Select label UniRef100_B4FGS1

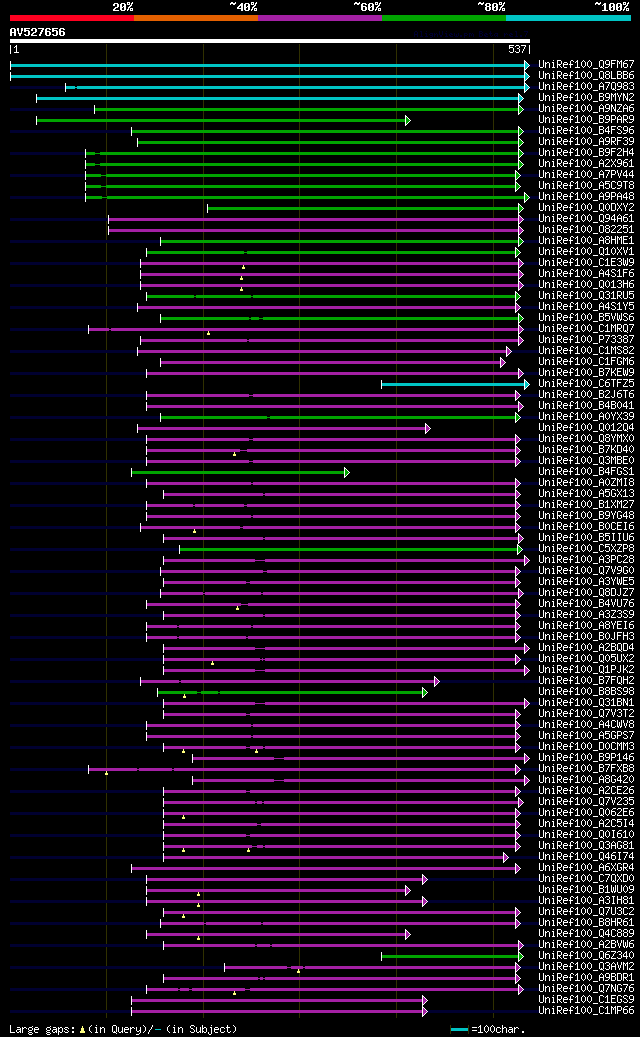(586, 472)
